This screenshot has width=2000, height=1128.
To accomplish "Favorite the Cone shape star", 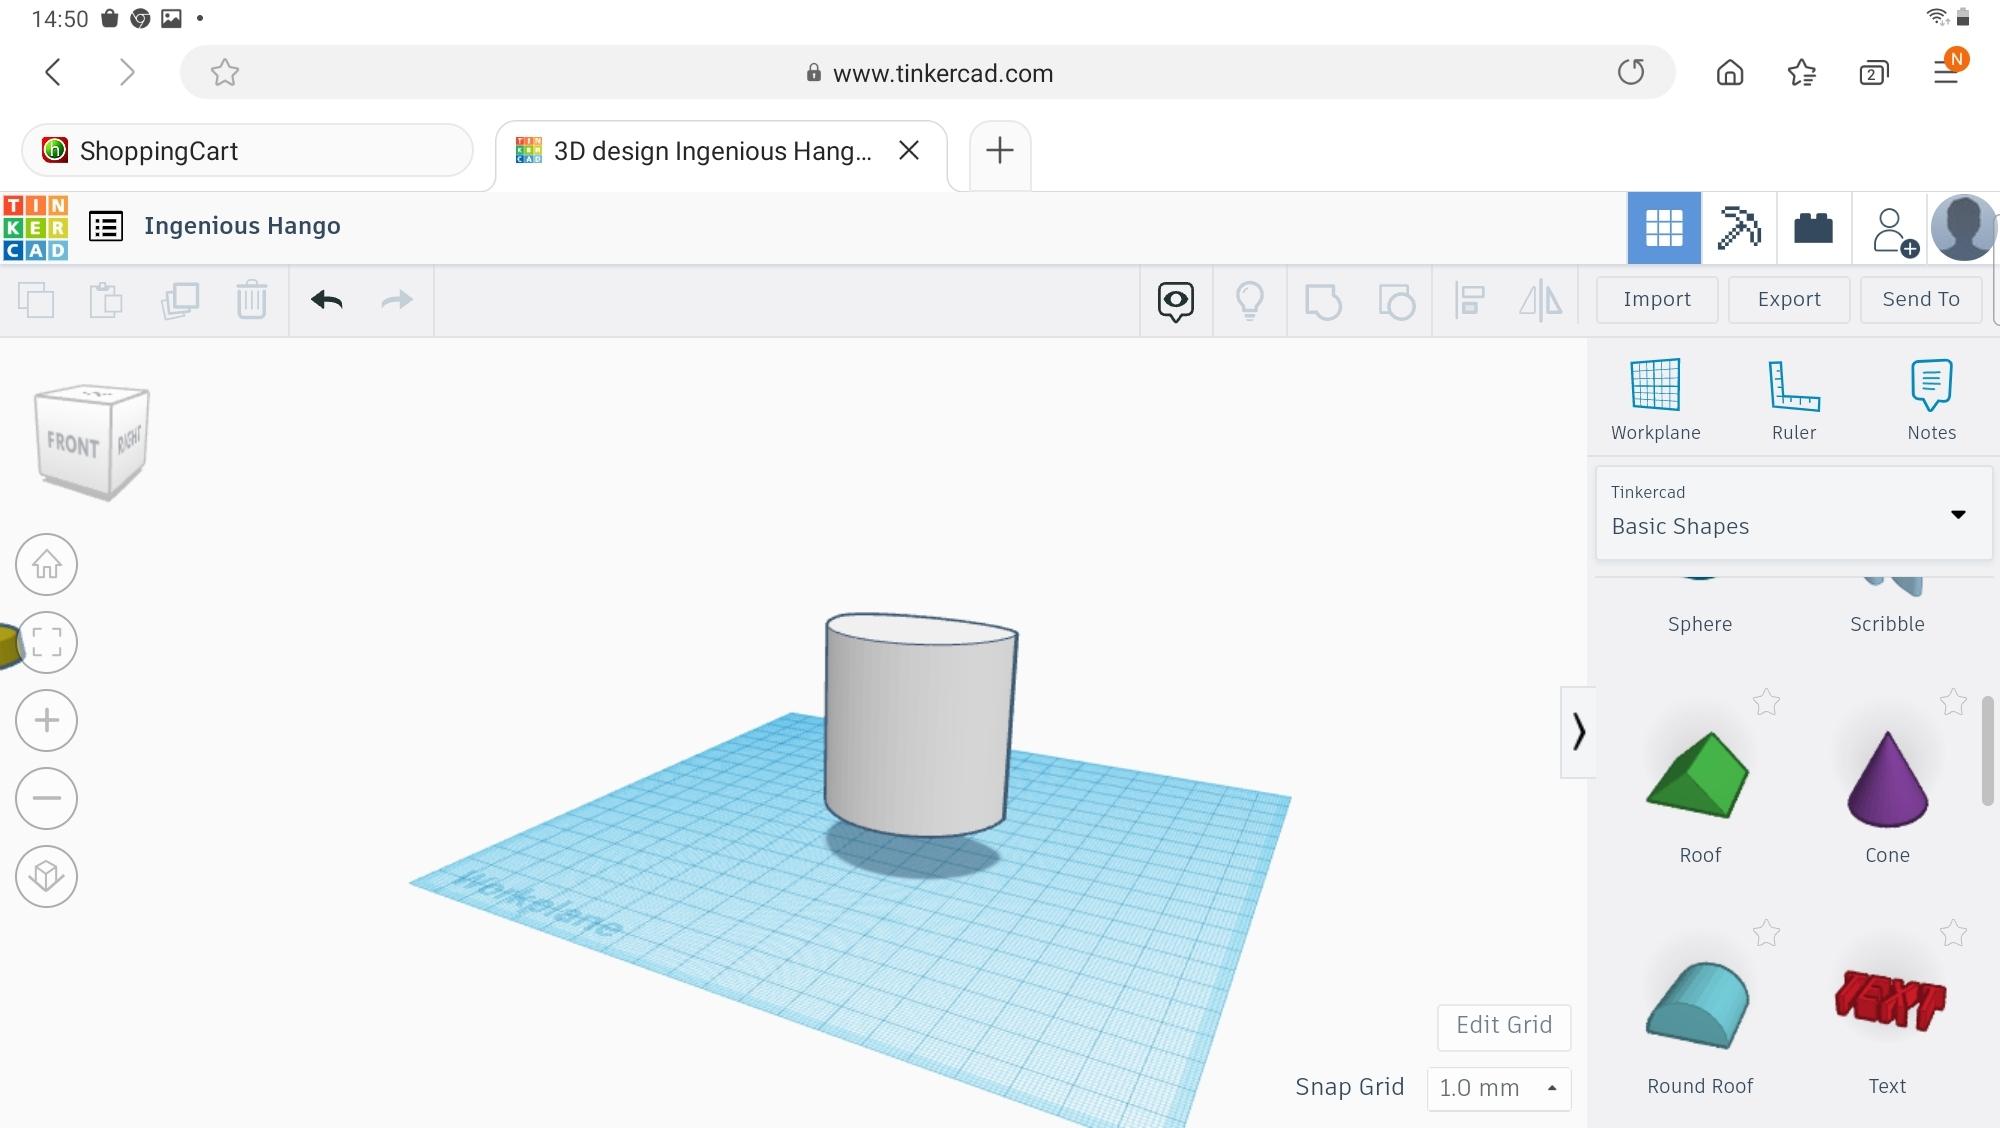I will coord(1953,702).
